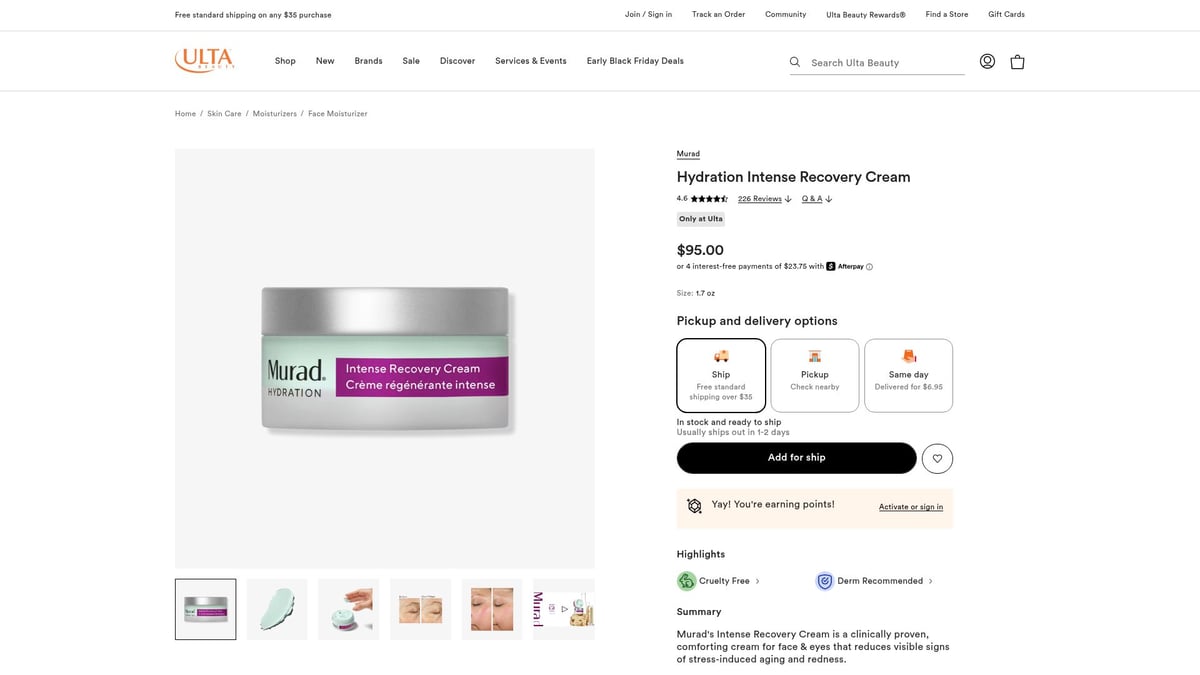Type in the Search Ulta Beauty field
The height and width of the screenshot is (675, 1200).
[x=885, y=62]
